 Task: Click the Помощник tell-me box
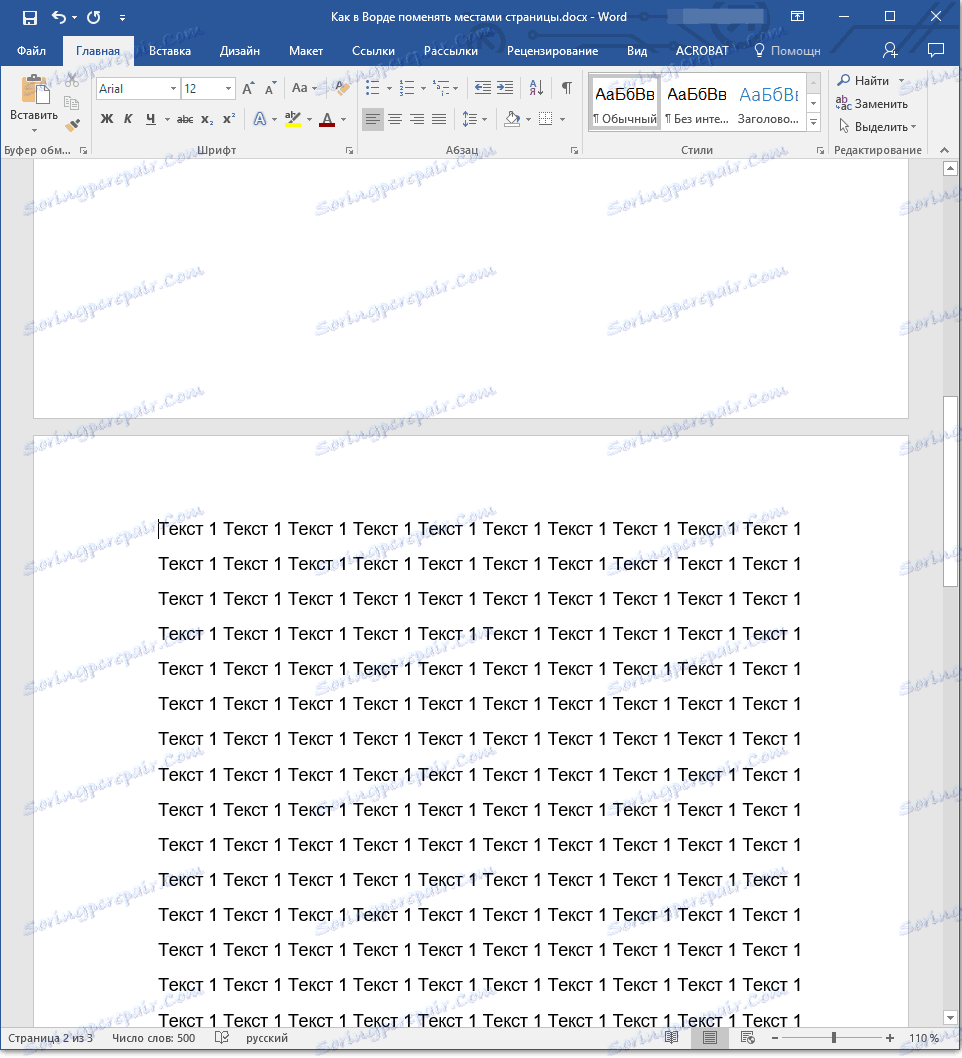(787, 51)
